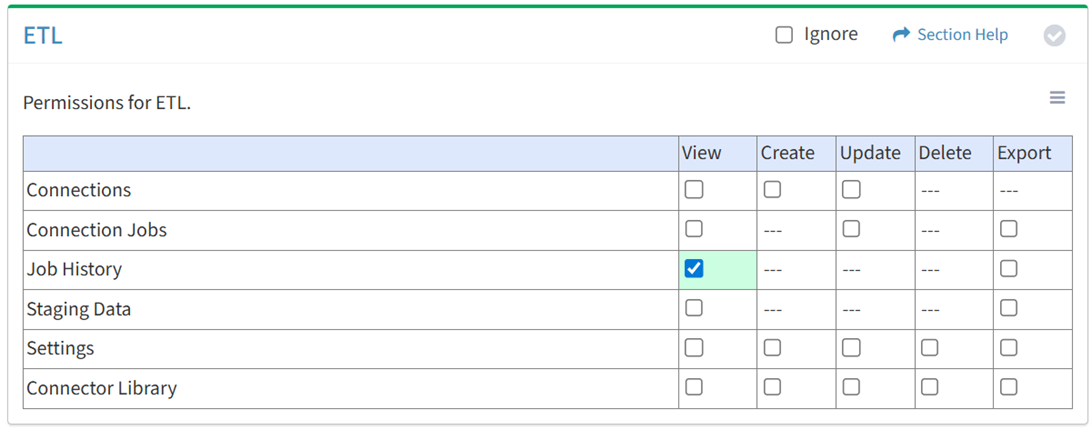Check Update permission for Settings
Screen dimensions: 1092x430
click(851, 348)
